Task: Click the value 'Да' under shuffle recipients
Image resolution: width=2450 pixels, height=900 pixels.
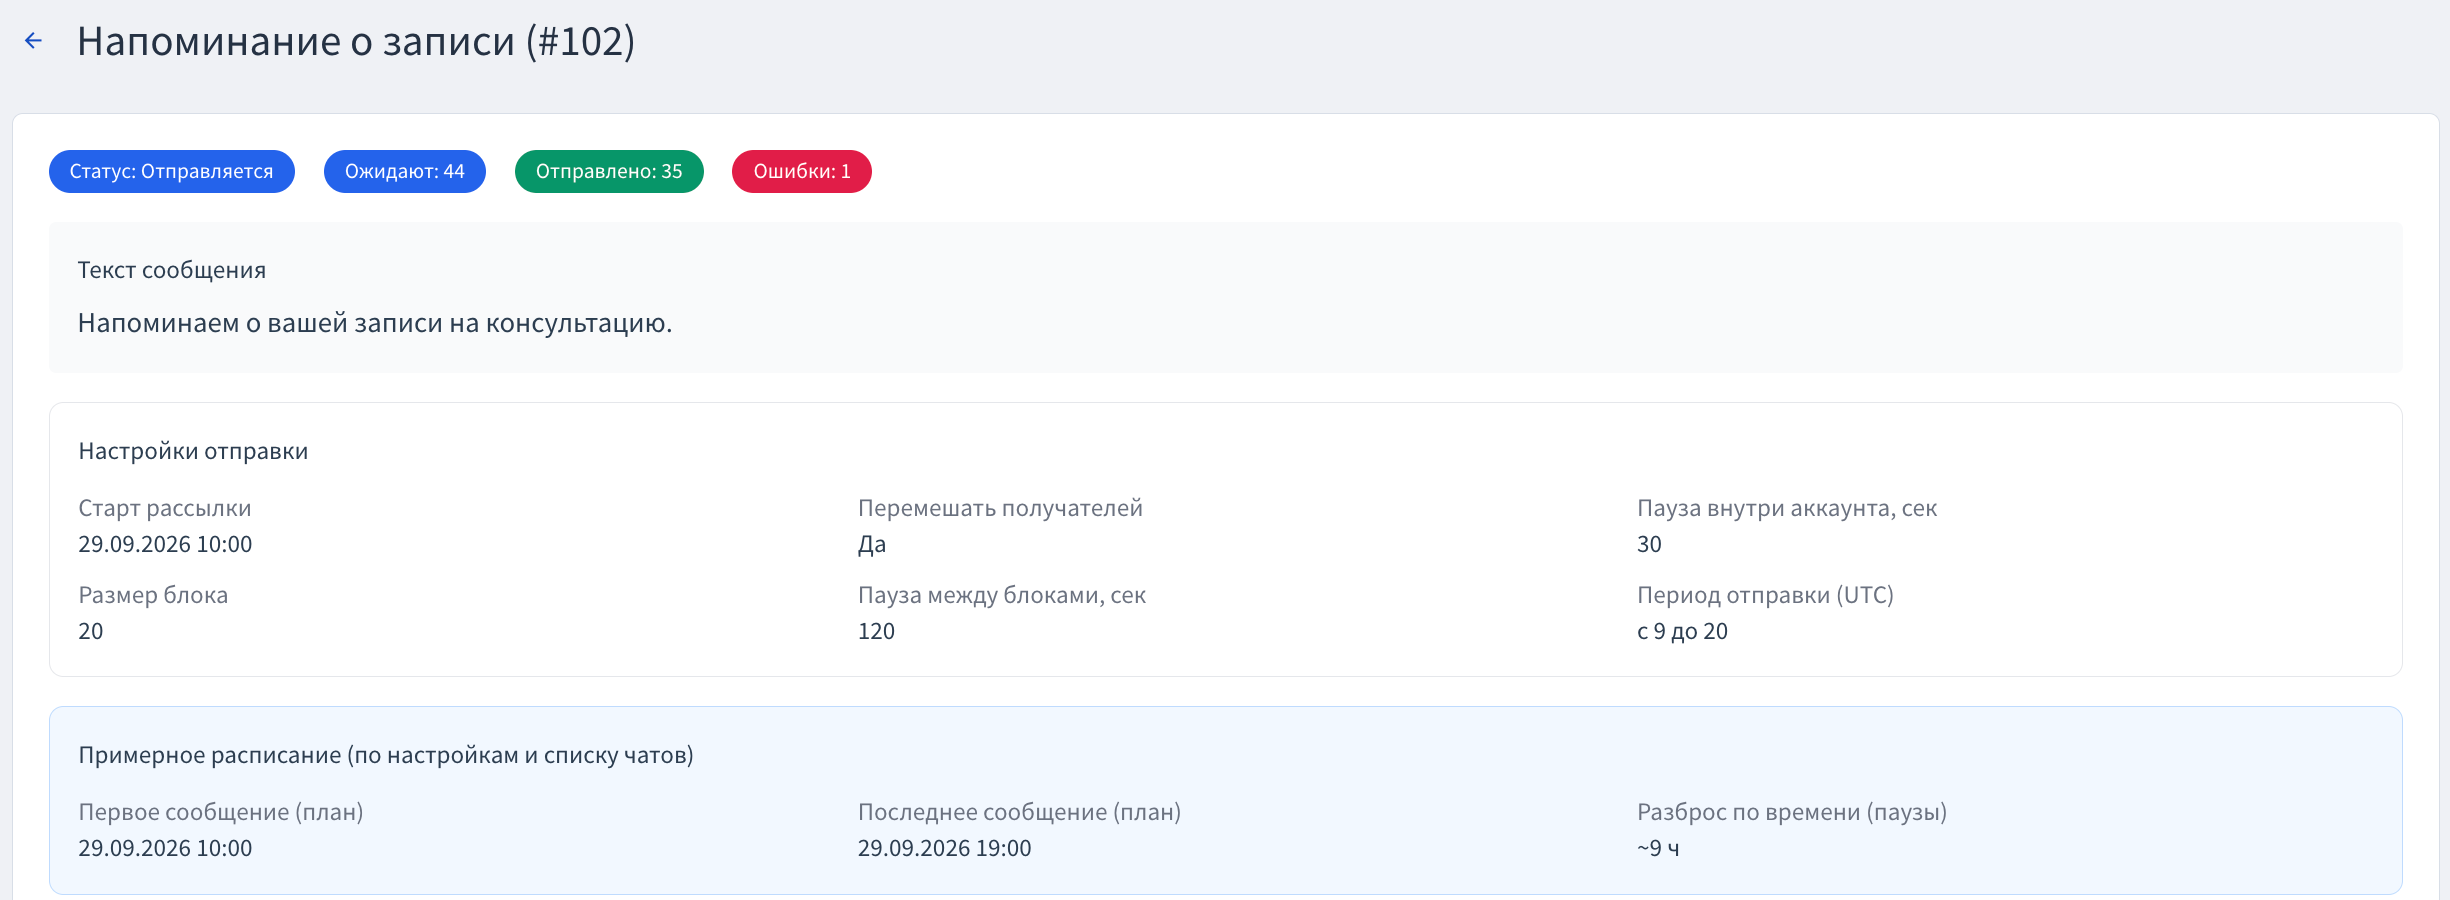Action: click(x=872, y=544)
